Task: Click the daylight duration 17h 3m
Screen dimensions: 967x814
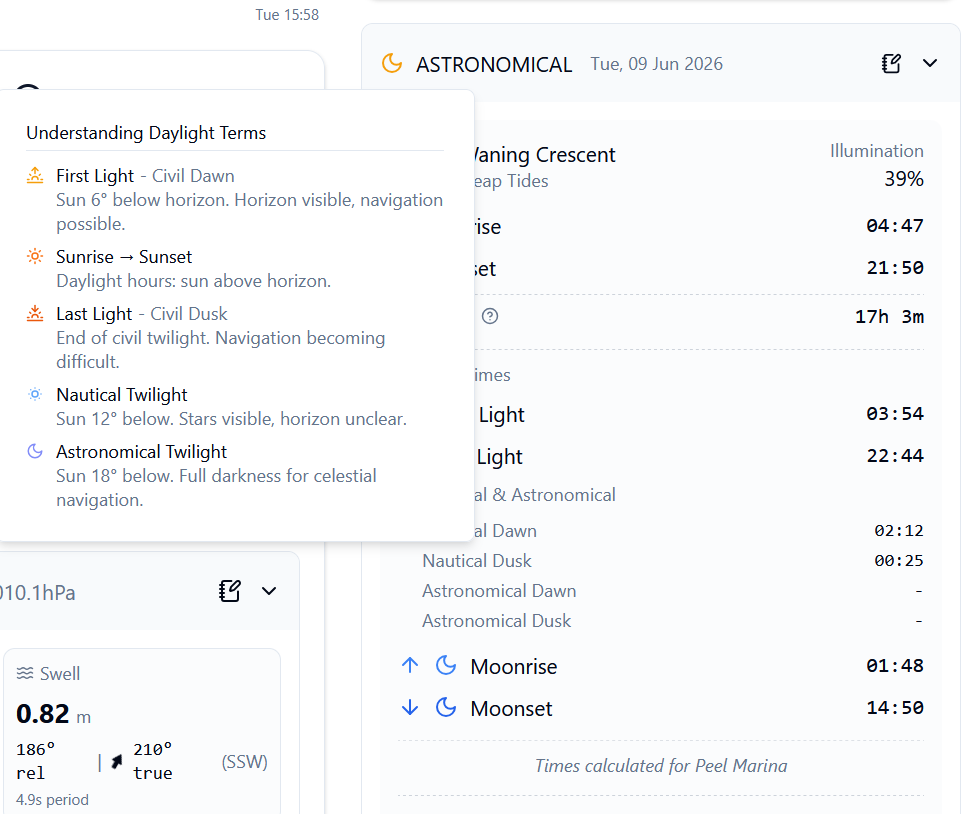Action: pos(889,317)
